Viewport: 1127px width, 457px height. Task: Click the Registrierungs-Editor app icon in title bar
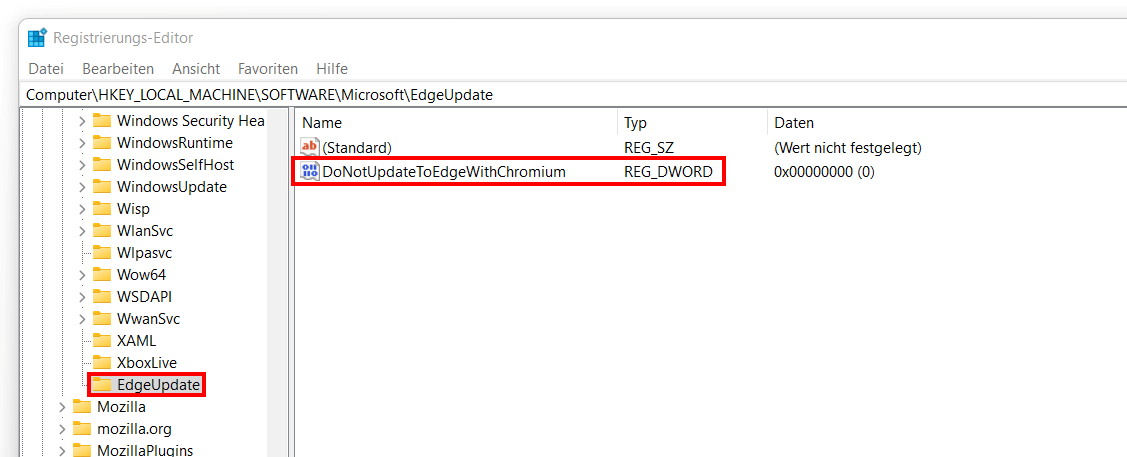tap(37, 37)
